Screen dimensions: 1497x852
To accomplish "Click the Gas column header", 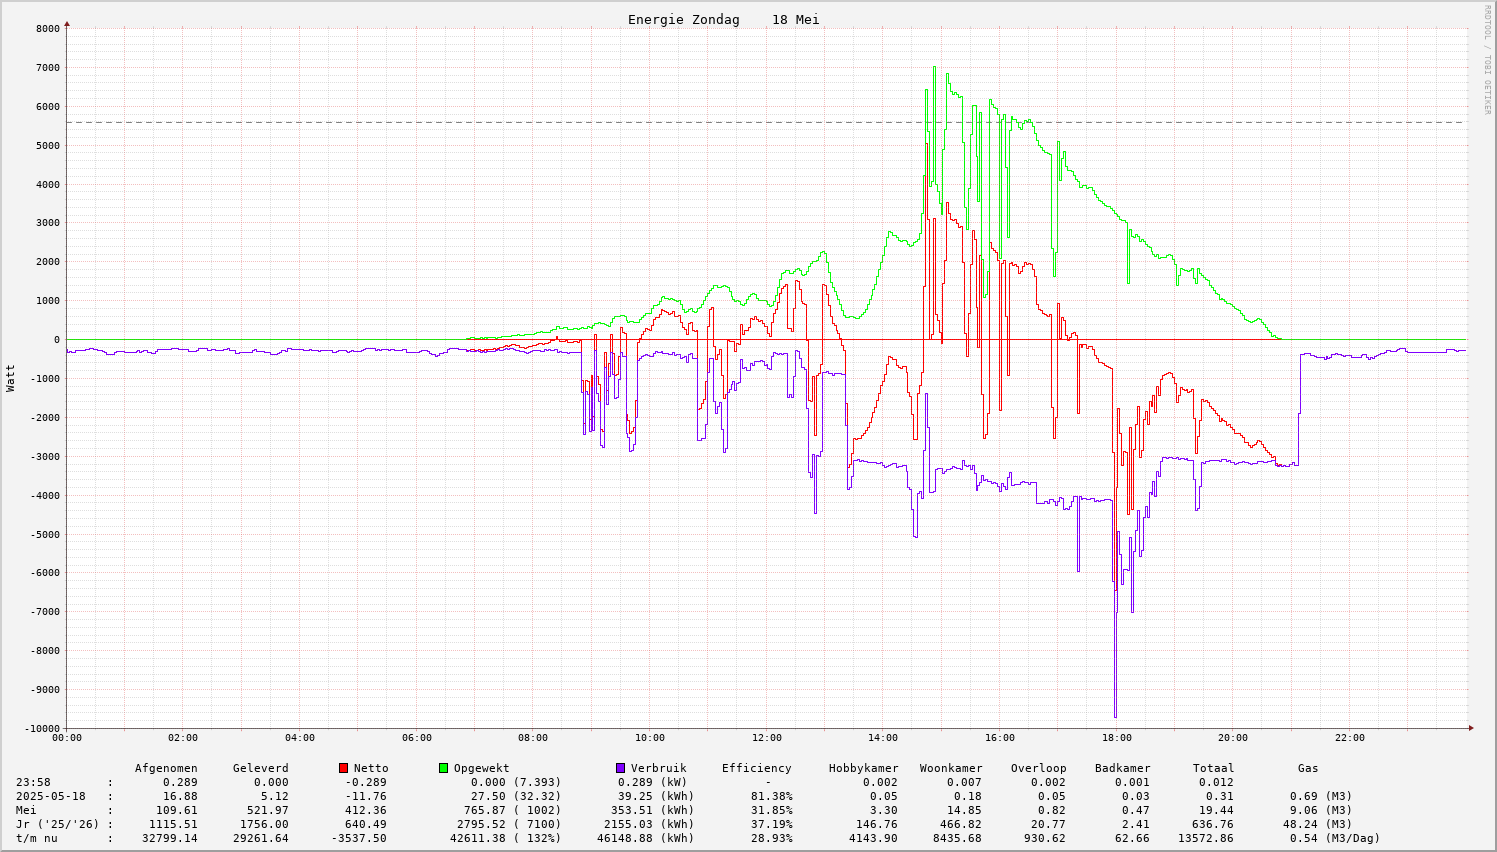I will pos(1308,768).
